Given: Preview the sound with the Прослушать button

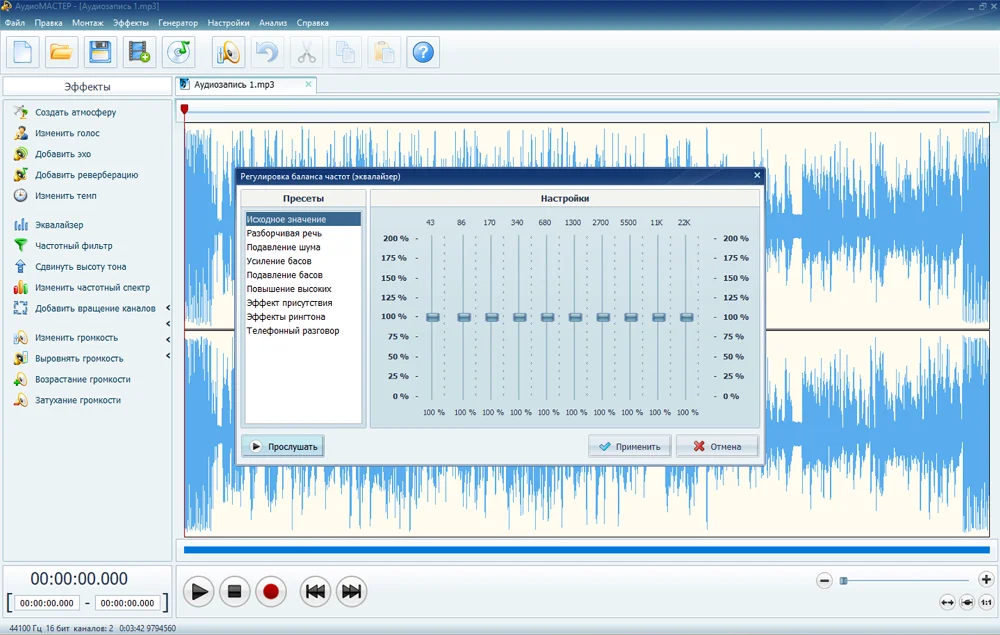Looking at the screenshot, I should (283, 447).
